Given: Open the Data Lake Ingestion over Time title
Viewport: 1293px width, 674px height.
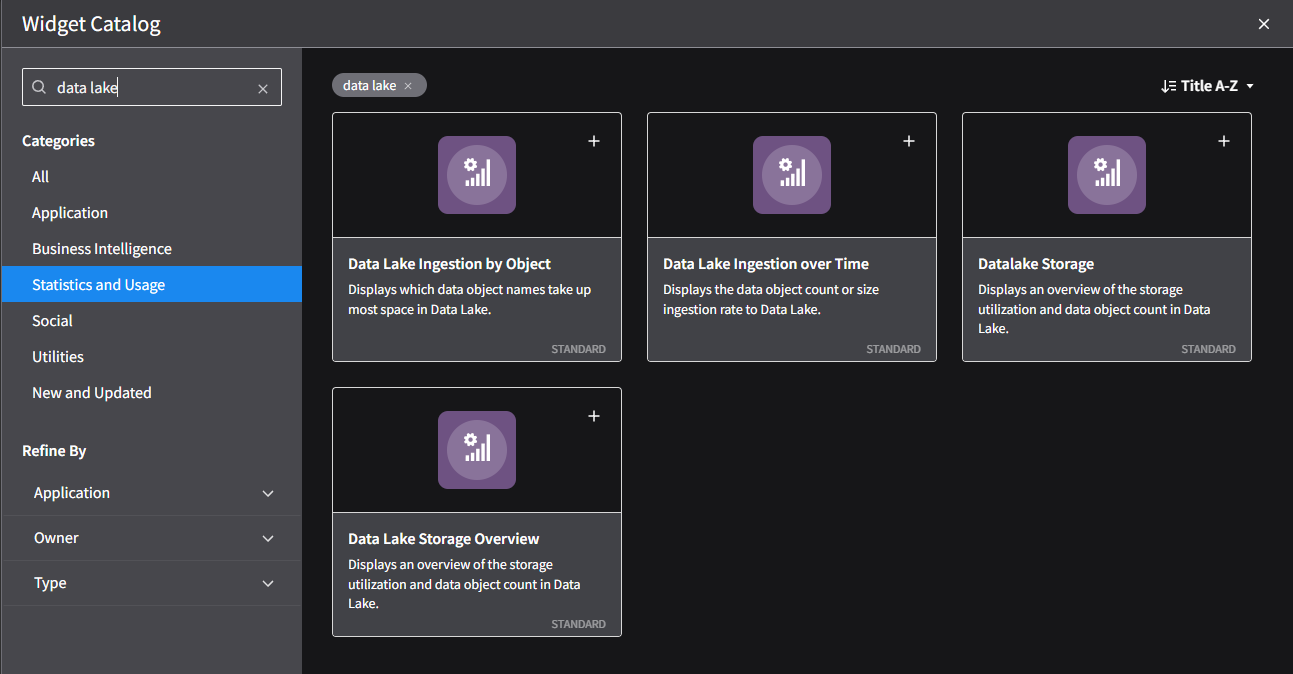Looking at the screenshot, I should pyautogui.click(x=766, y=264).
